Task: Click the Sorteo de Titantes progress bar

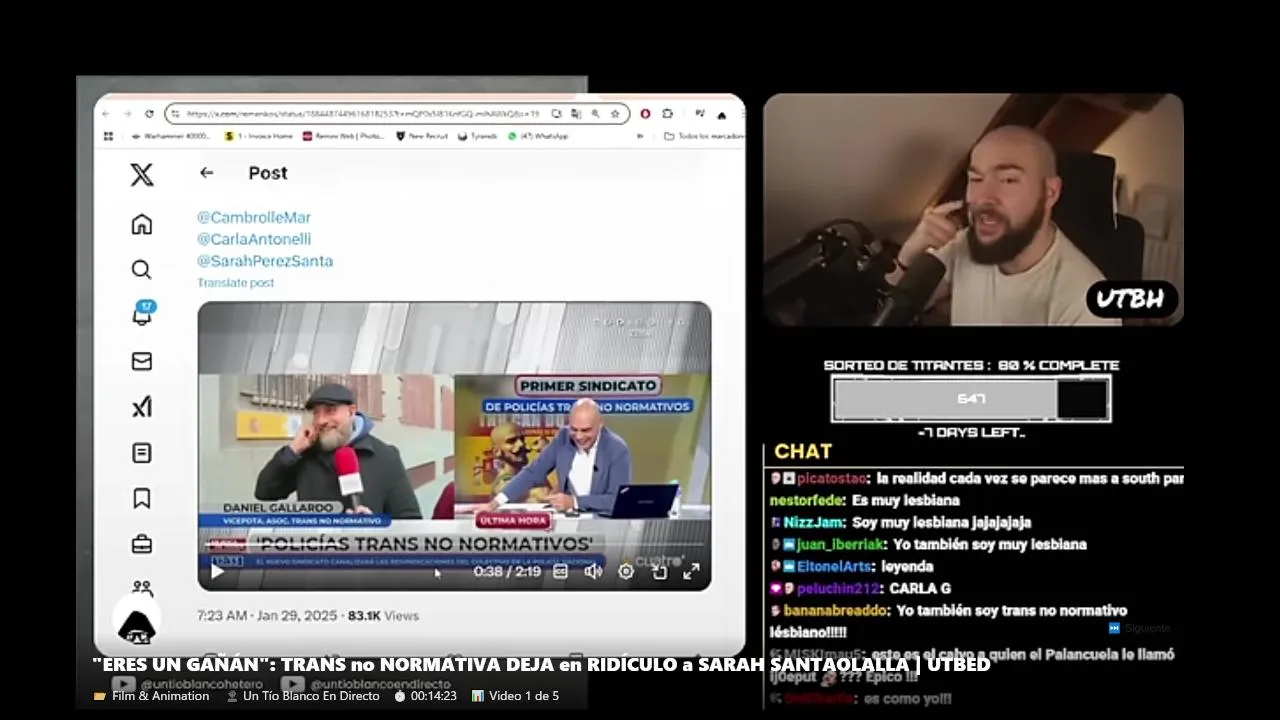Action: click(x=971, y=399)
